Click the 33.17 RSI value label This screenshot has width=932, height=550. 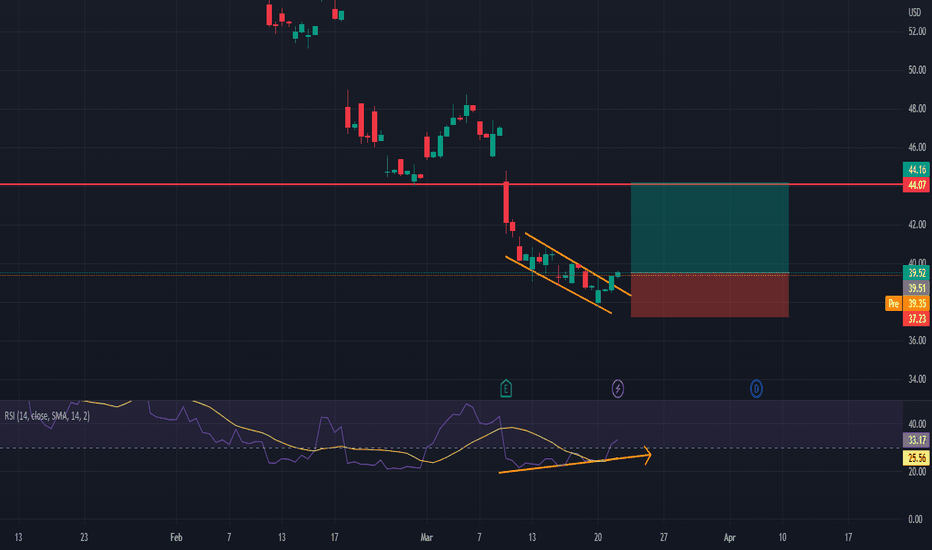(x=916, y=440)
